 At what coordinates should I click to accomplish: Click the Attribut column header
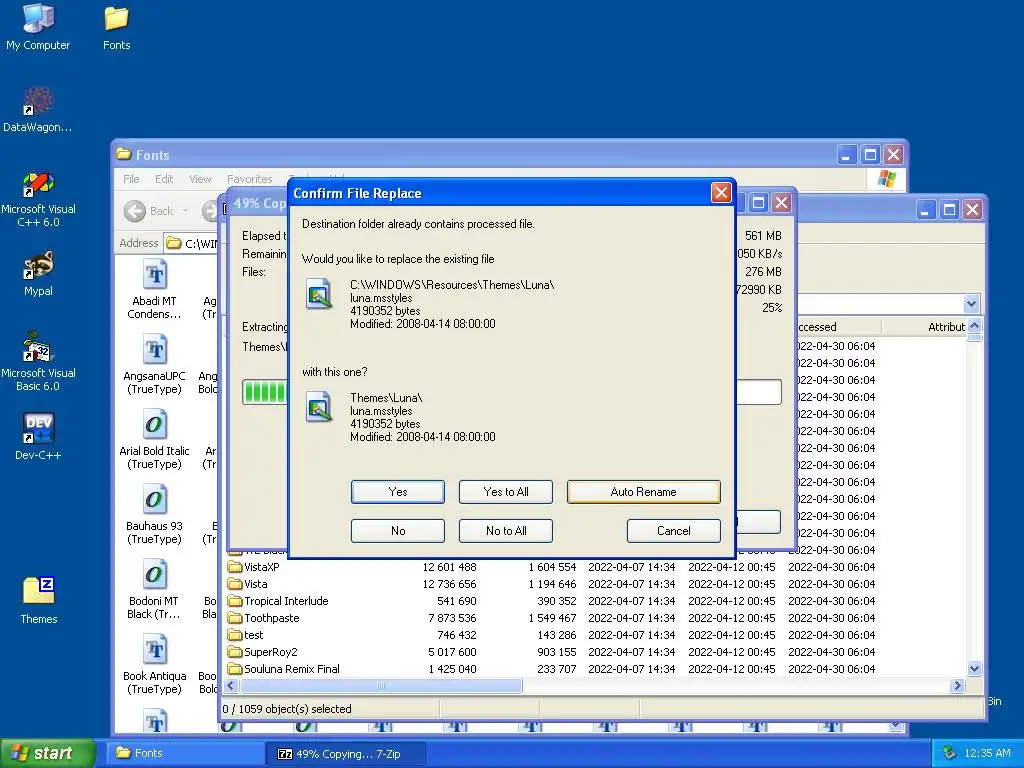click(x=946, y=327)
